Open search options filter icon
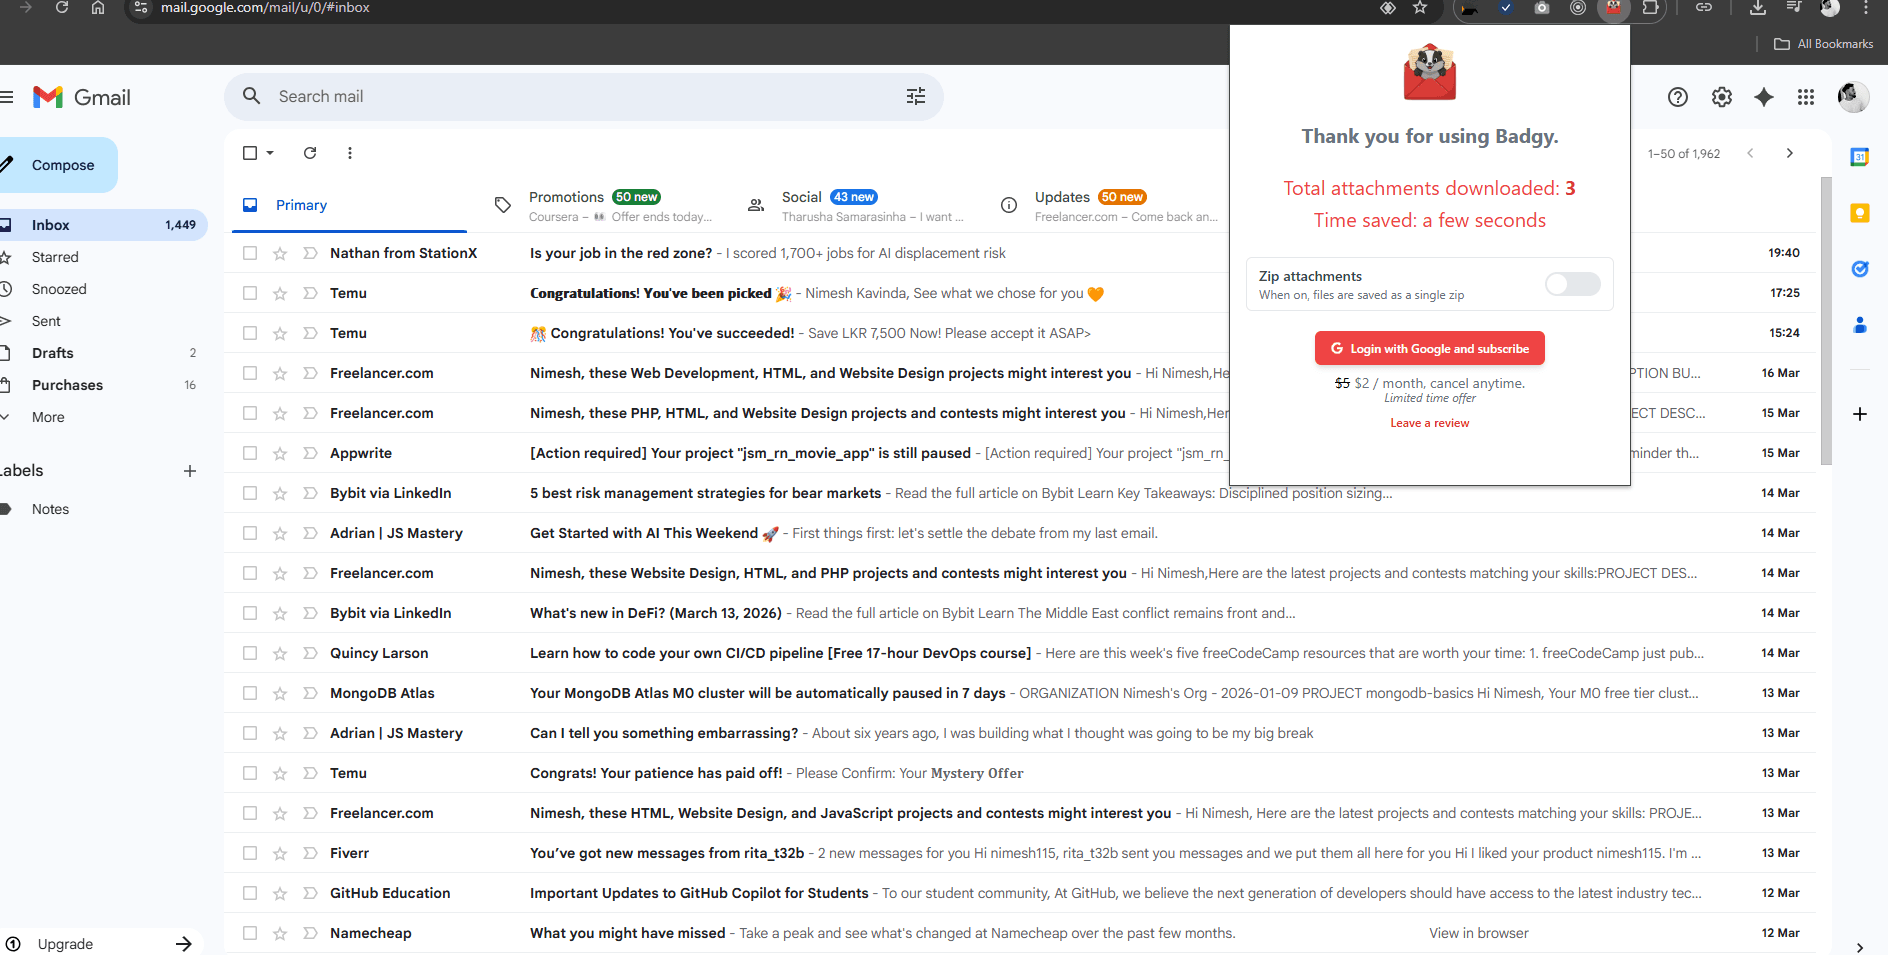The width and height of the screenshot is (1888, 955). 916,96
